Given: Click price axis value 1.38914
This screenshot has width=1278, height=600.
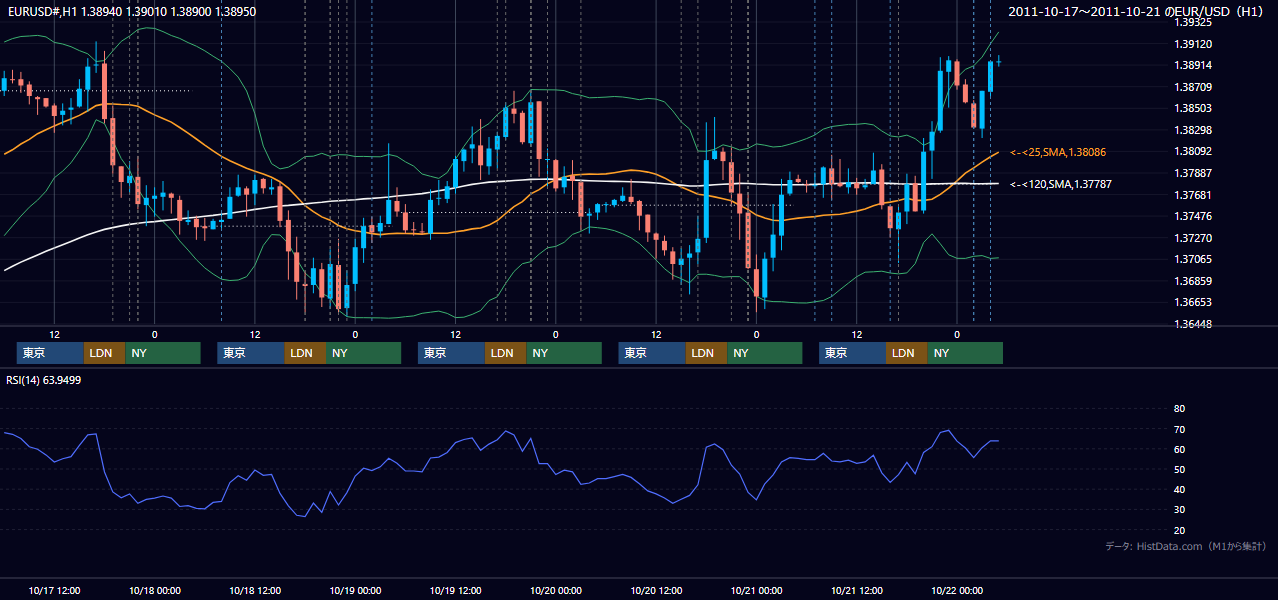Looking at the screenshot, I should [x=1193, y=65].
